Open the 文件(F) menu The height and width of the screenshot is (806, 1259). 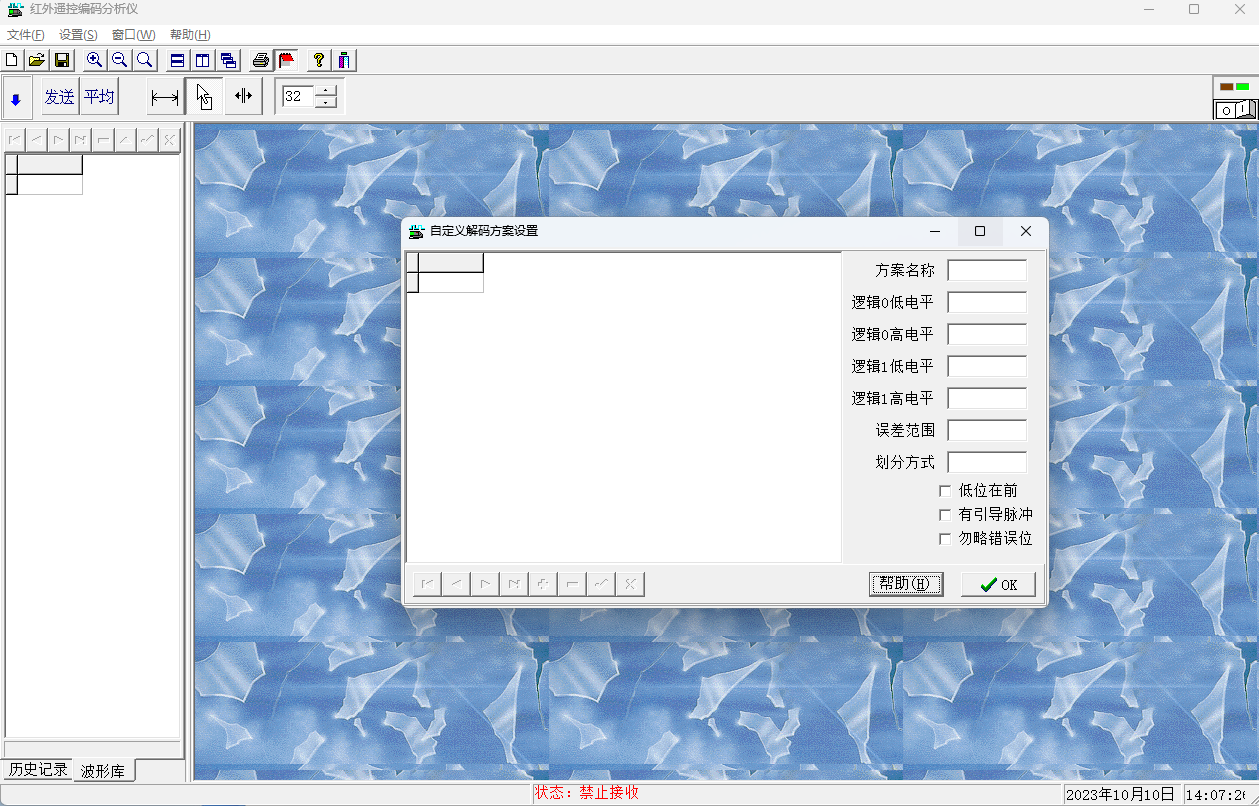coord(26,35)
